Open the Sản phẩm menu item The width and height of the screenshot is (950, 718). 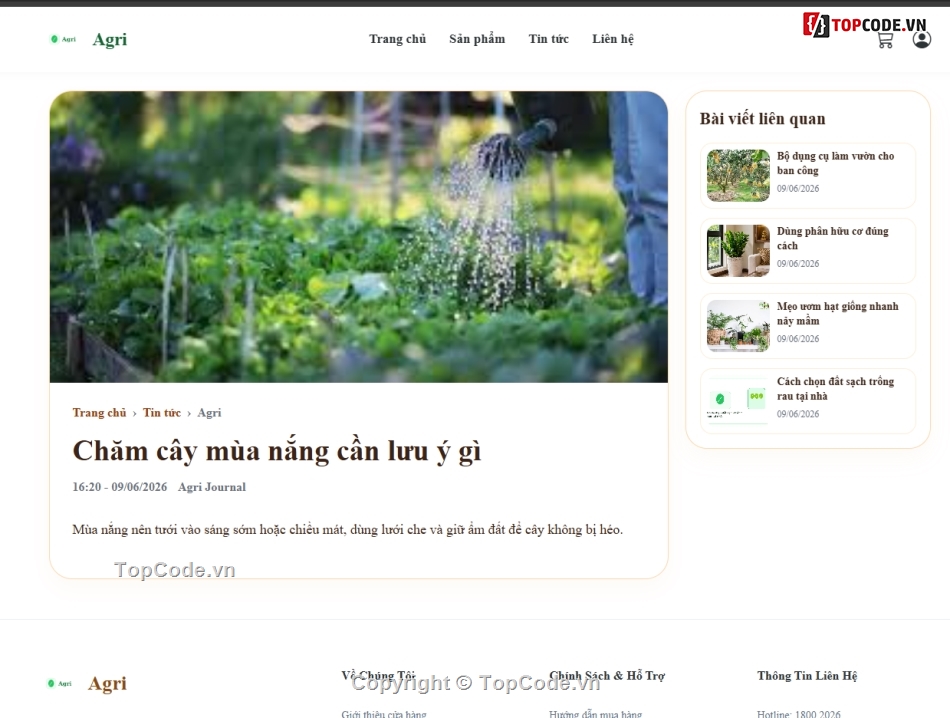click(x=477, y=39)
